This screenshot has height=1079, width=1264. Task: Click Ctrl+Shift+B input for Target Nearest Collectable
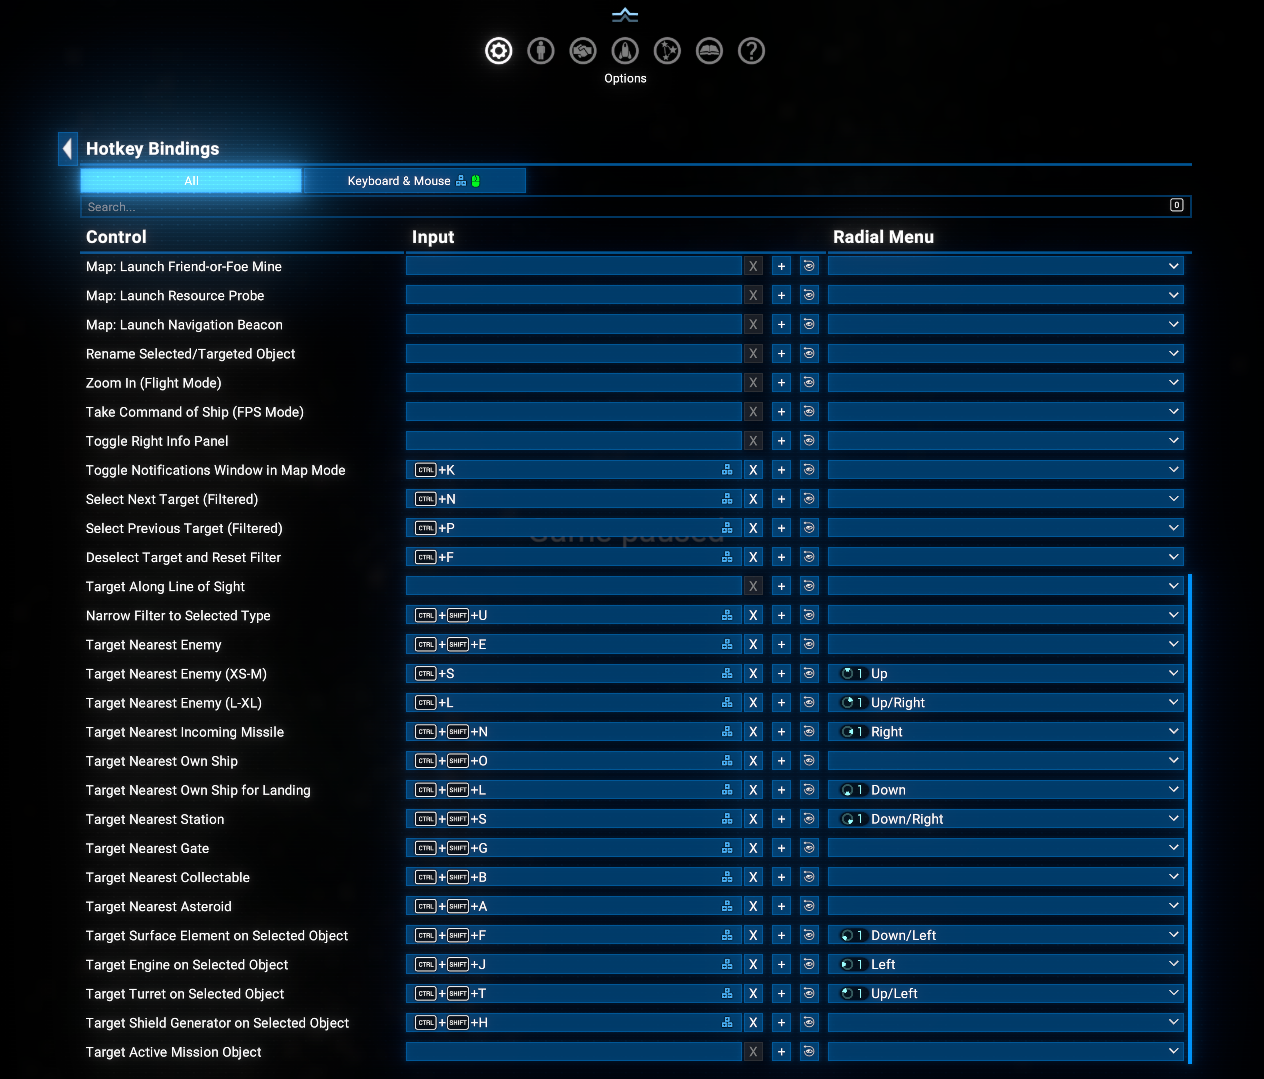point(574,877)
